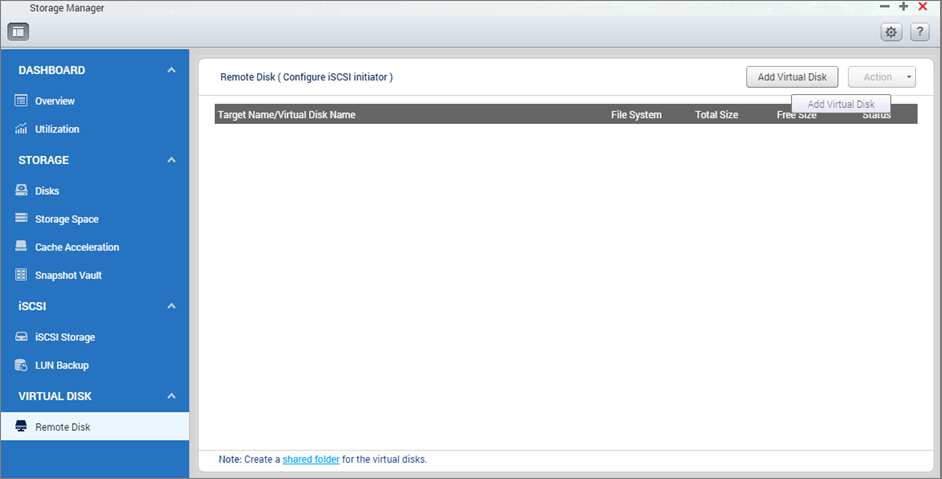942x479 pixels.
Task: Click the Storage Space icon
Action: pyautogui.click(x=21, y=219)
